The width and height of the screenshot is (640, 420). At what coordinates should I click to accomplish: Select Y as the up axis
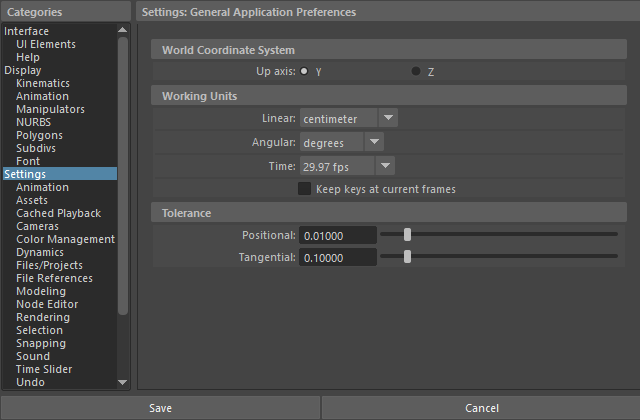tap(304, 71)
